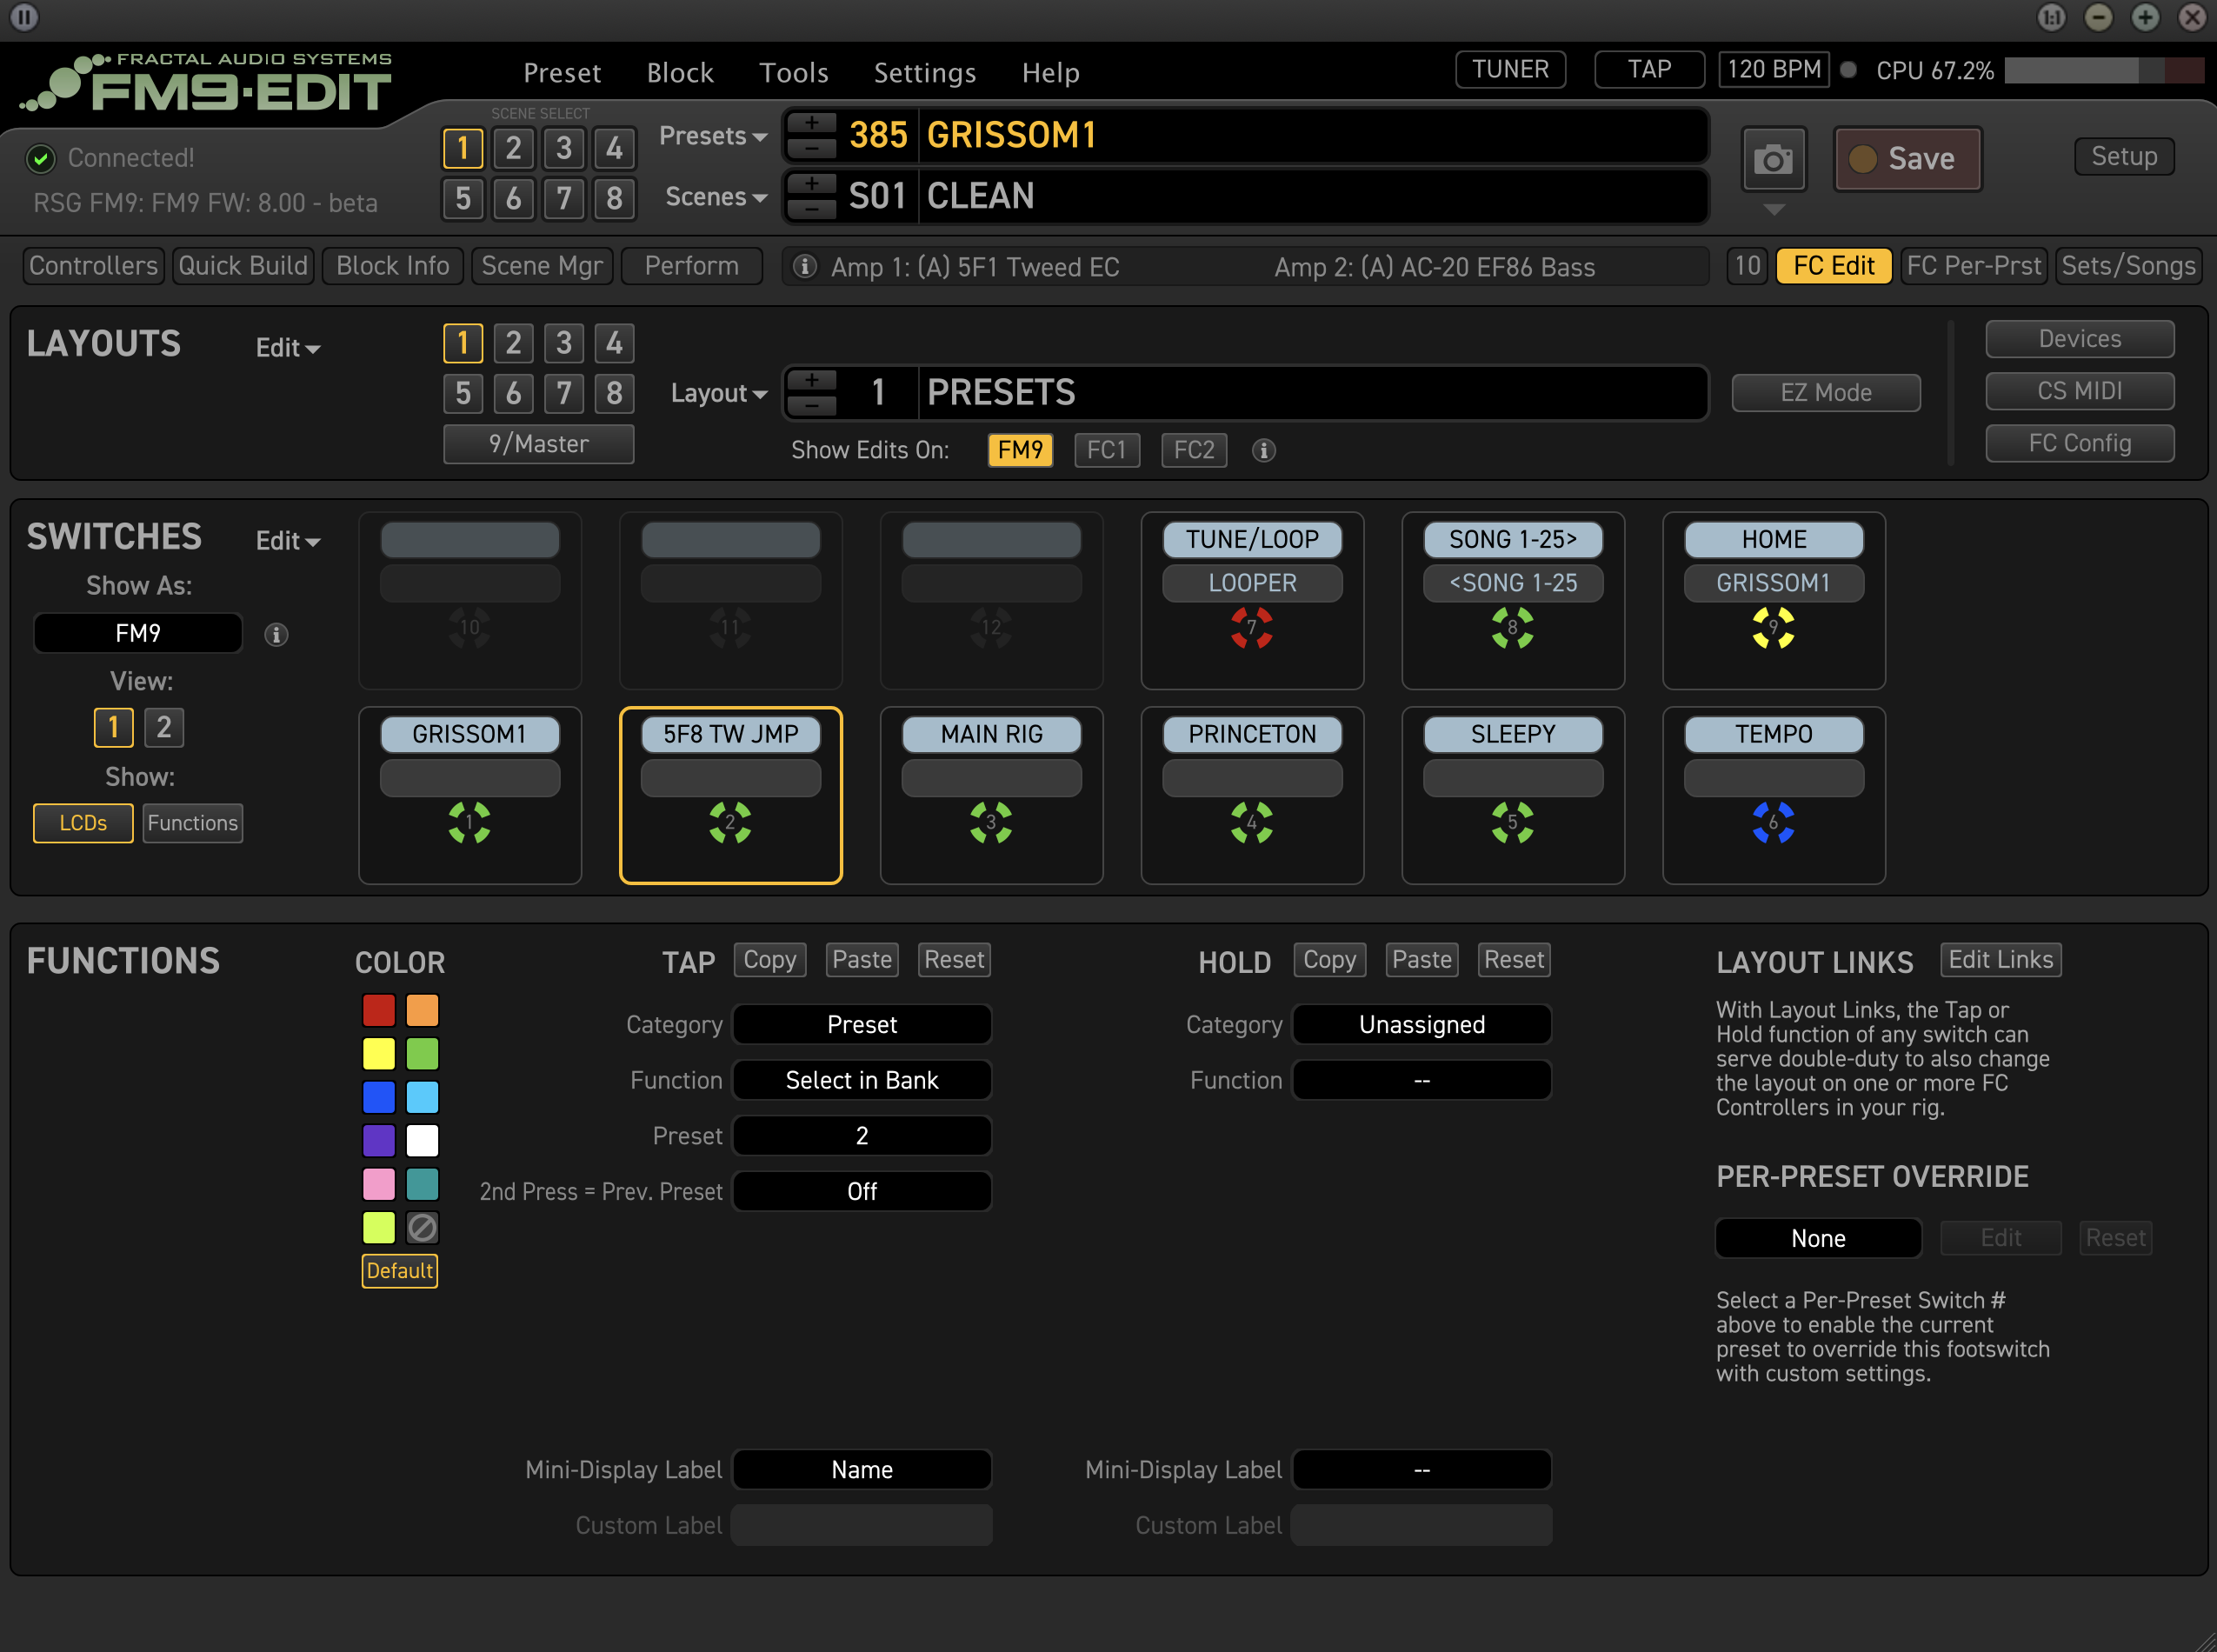Open the Show As FM9 selector
The width and height of the screenshot is (2217, 1652).
tap(138, 633)
